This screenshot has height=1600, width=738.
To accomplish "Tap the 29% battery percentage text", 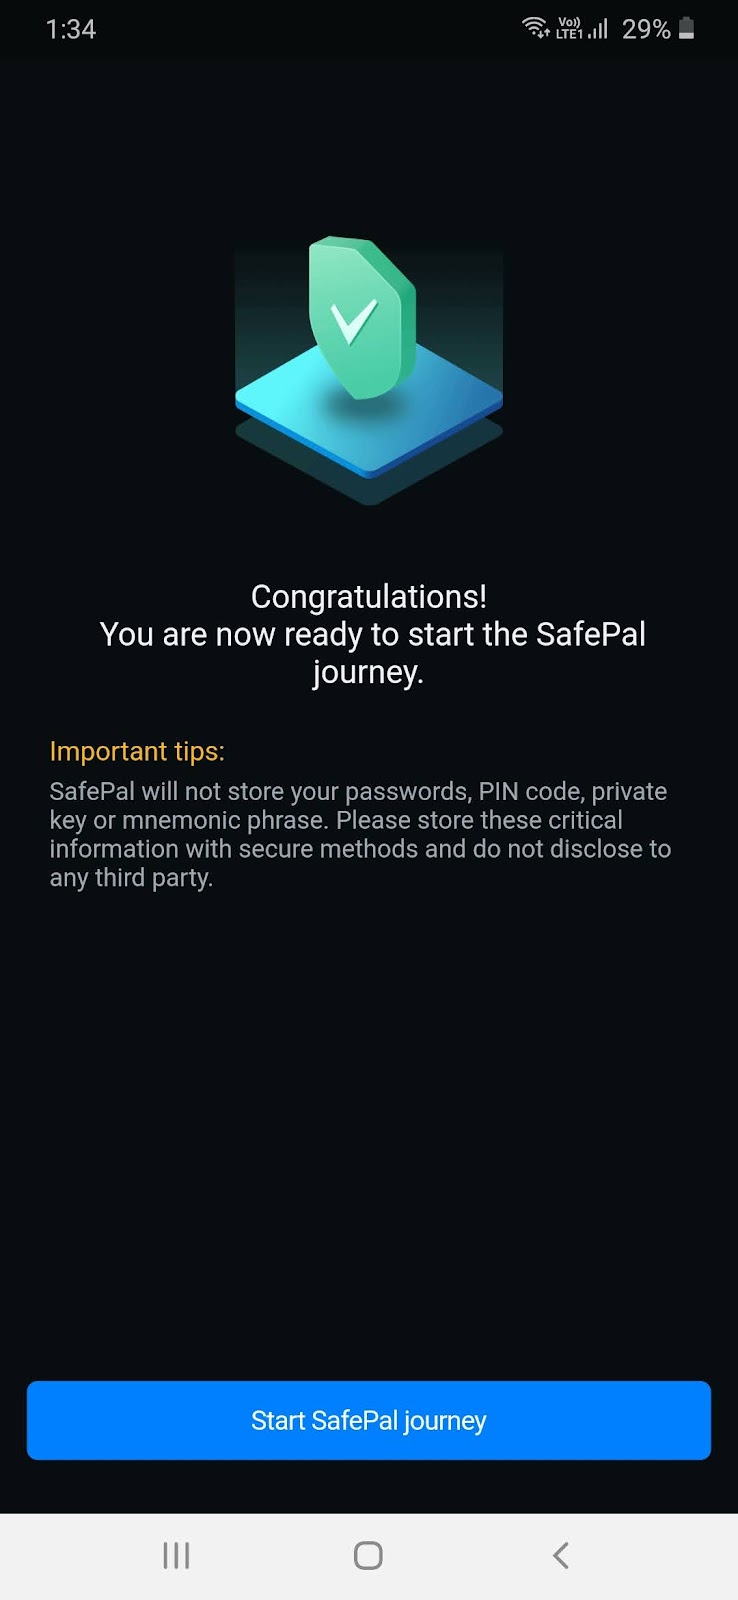I will (646, 29).
